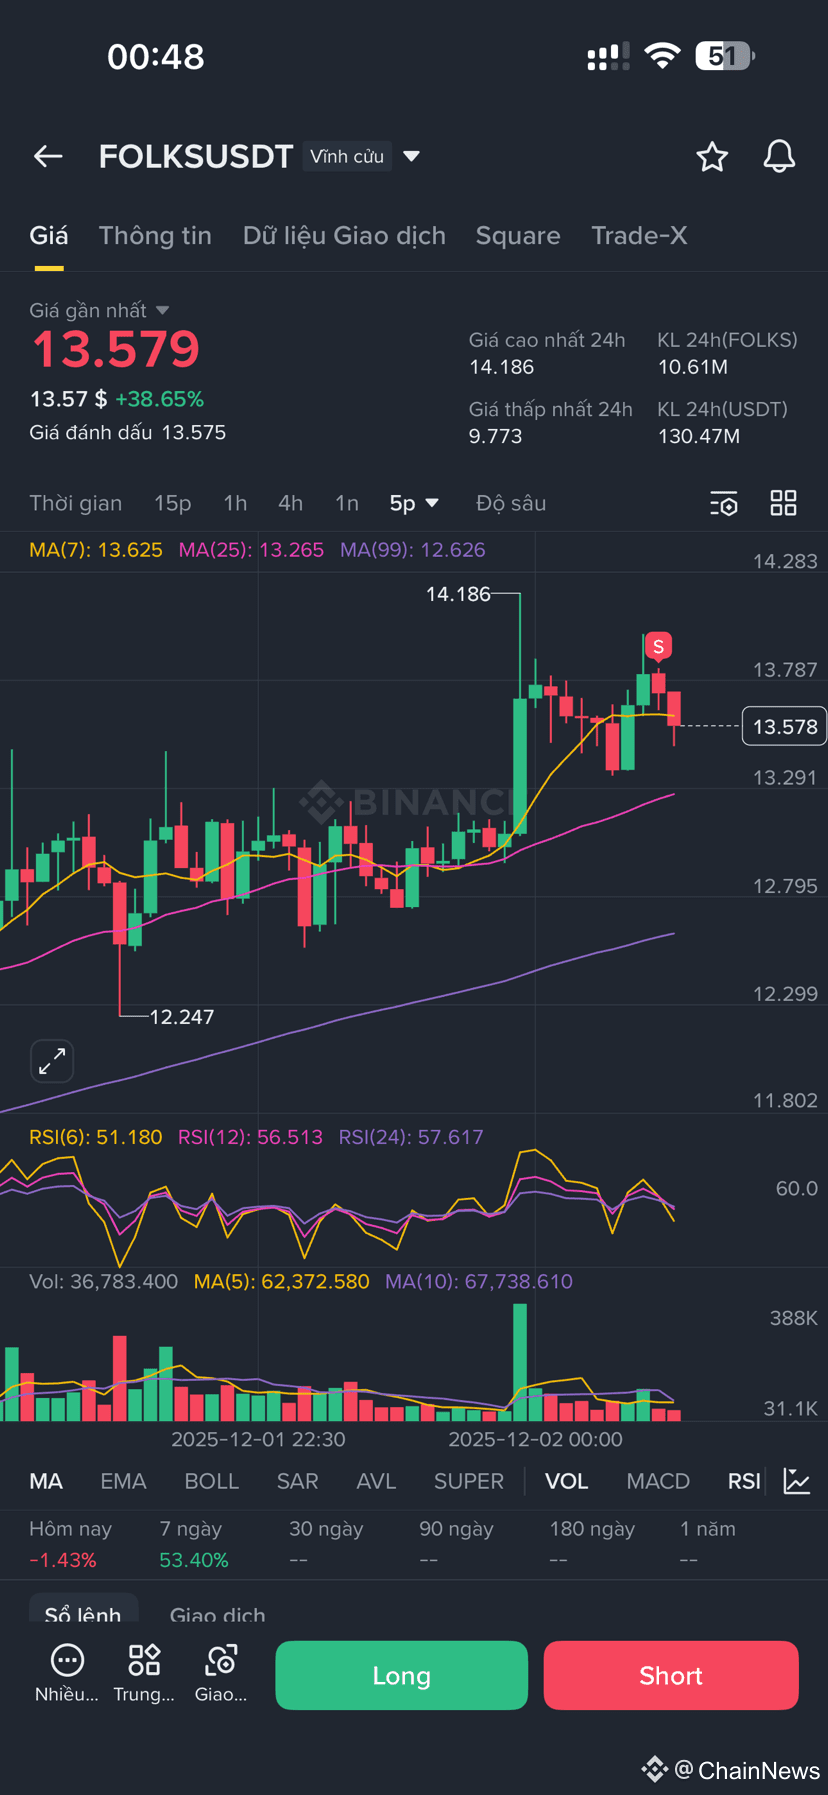The image size is (828, 1795).
Task: Open the Sổ lệnh order book tab
Action: pyautogui.click(x=83, y=1613)
